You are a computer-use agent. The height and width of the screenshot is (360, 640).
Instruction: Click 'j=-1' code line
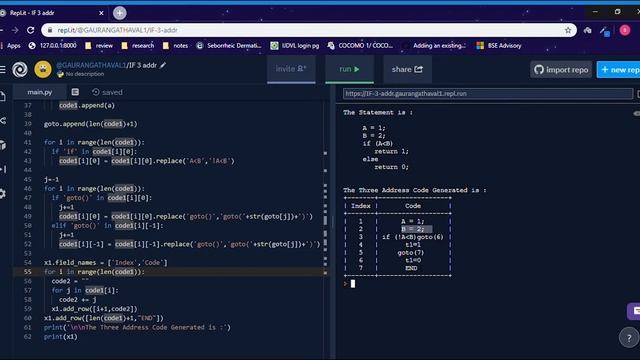pyautogui.click(x=51, y=179)
